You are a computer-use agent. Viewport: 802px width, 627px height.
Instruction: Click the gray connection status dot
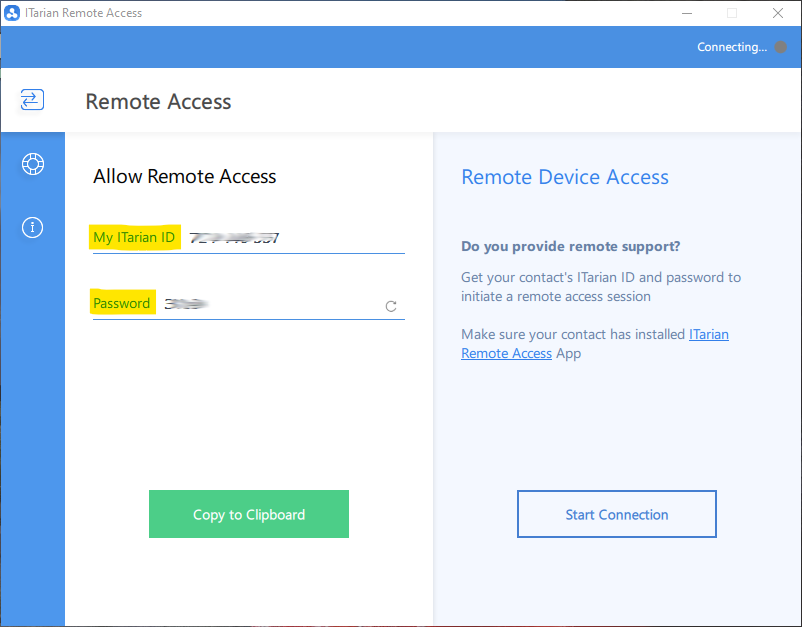781,47
